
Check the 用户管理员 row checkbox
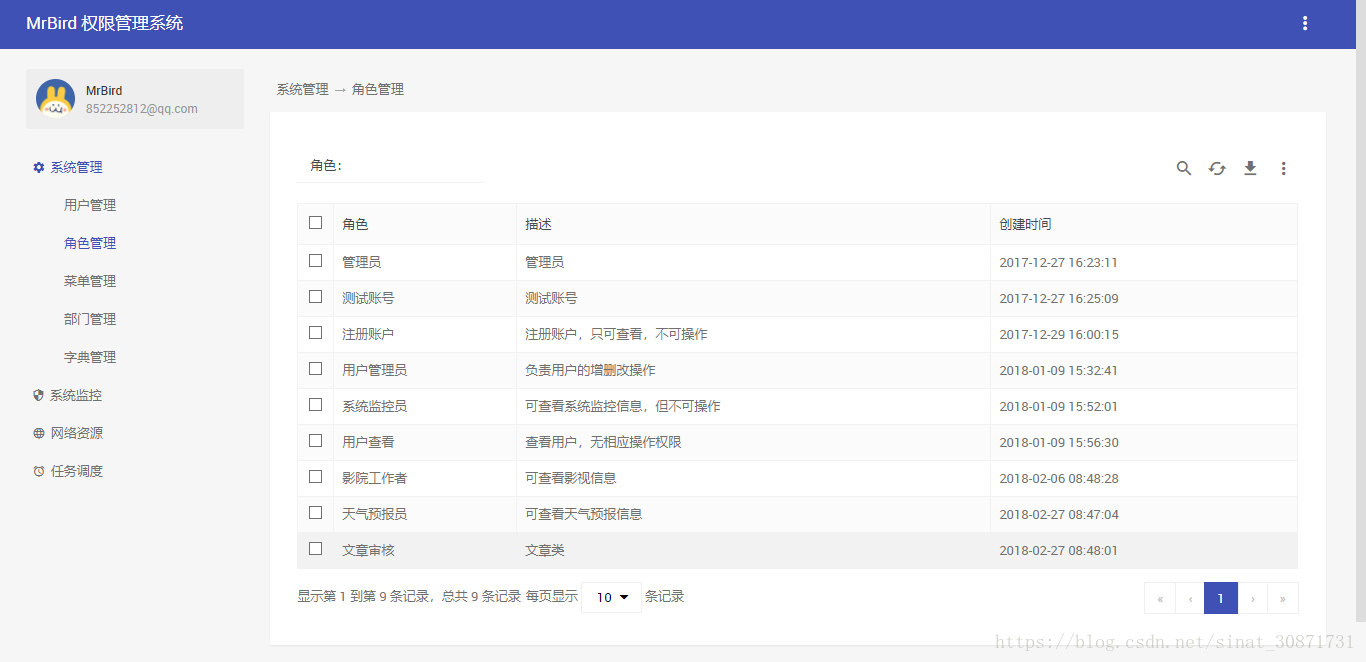coord(316,368)
